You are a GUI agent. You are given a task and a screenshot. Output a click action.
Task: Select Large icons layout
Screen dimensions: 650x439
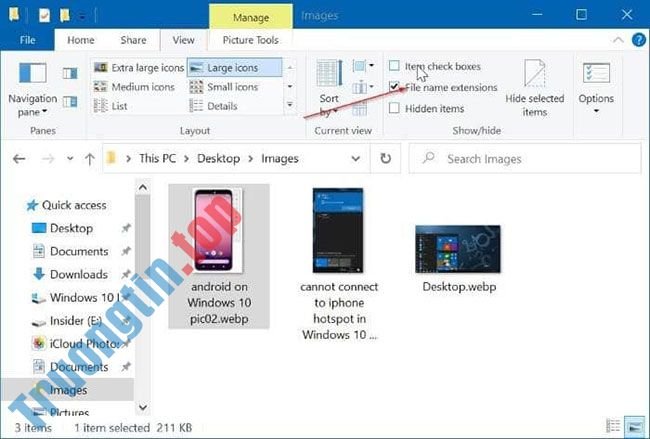[235, 68]
